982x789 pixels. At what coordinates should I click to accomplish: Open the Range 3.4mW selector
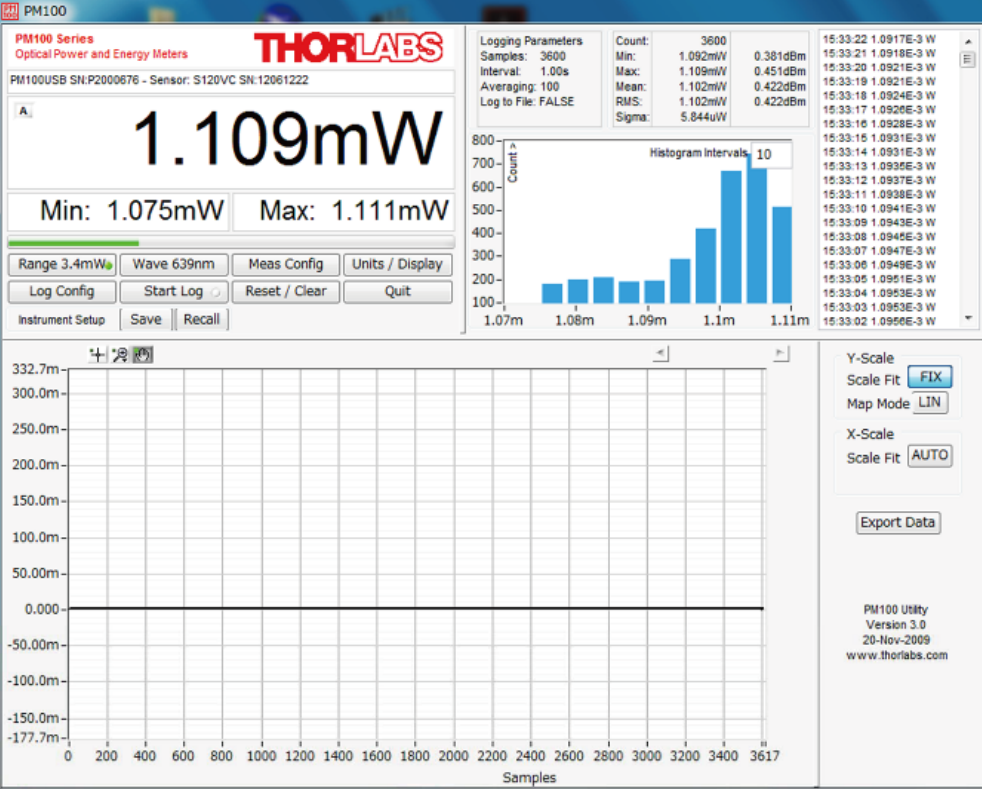click(61, 265)
